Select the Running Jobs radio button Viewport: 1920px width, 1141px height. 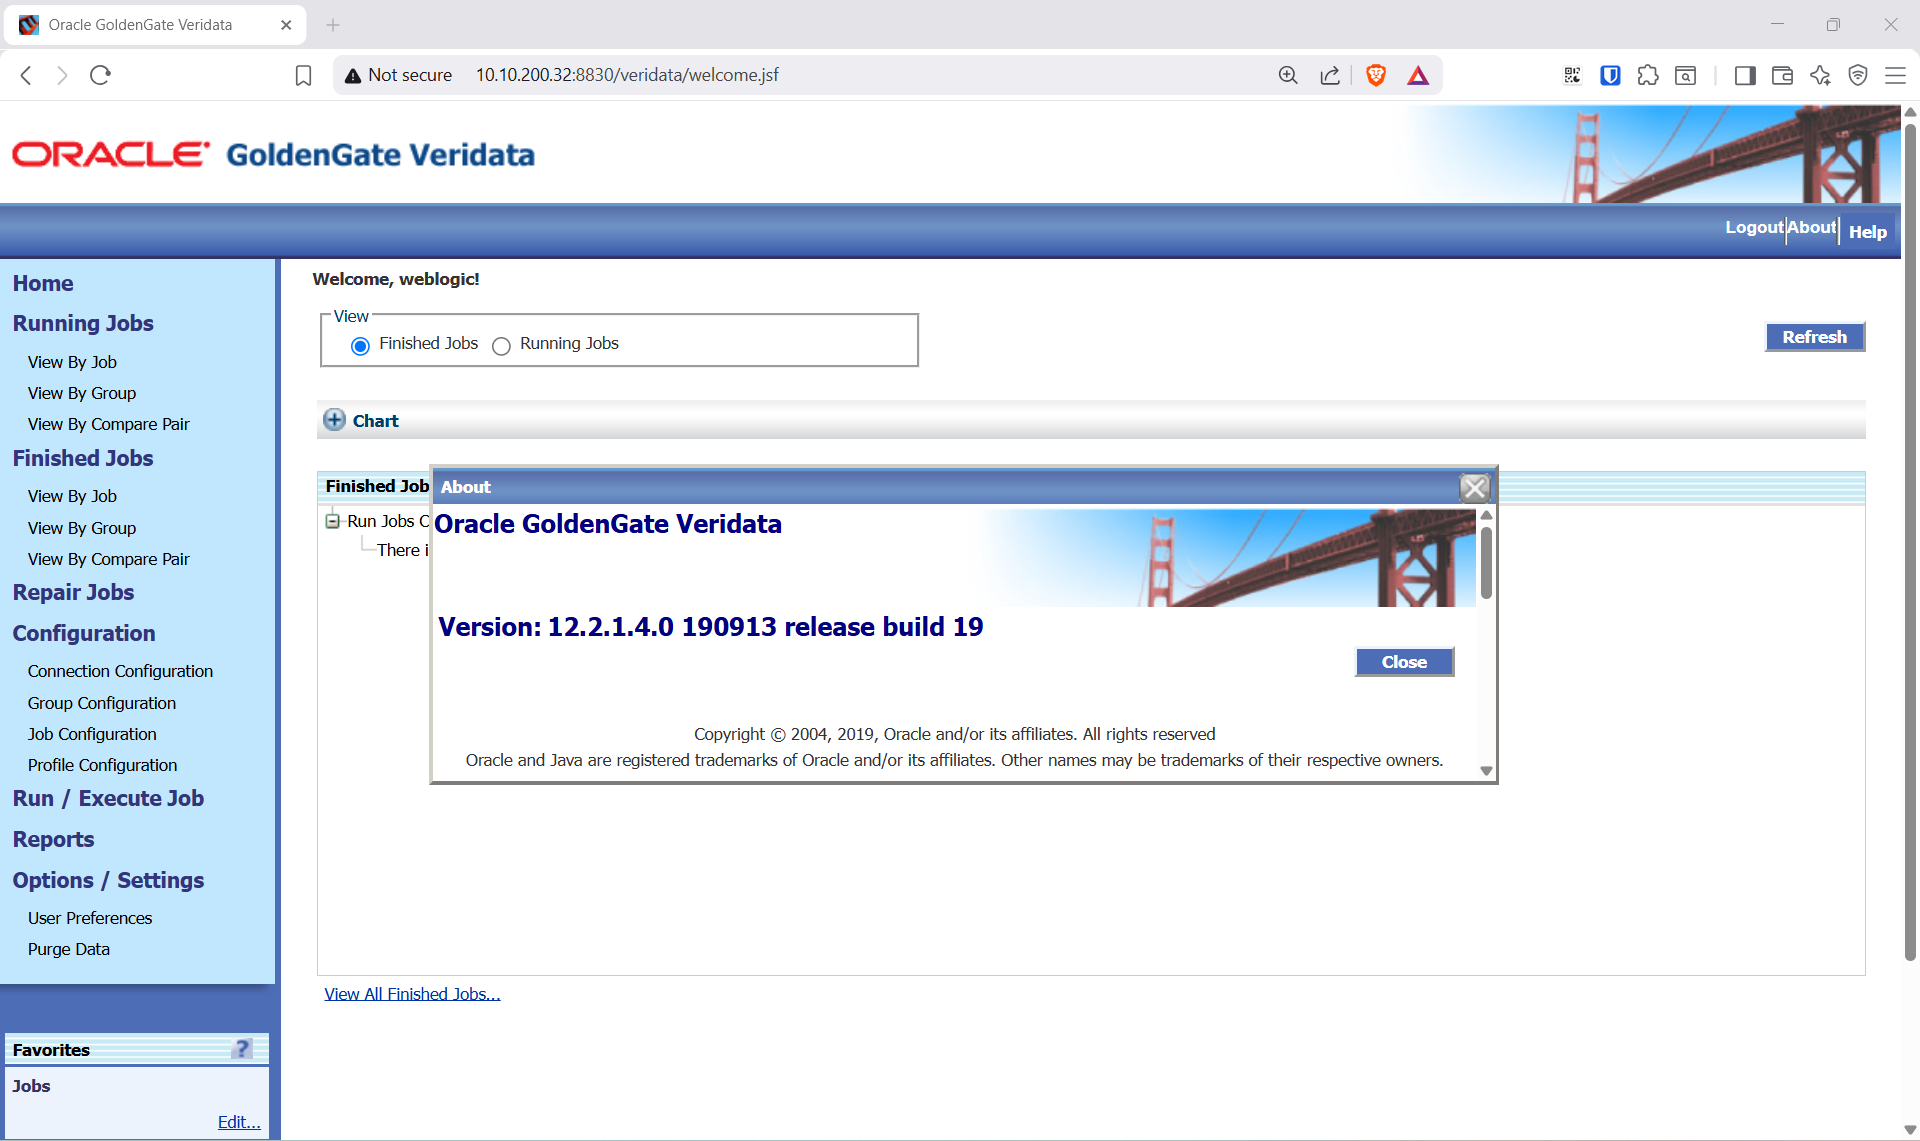(501, 345)
